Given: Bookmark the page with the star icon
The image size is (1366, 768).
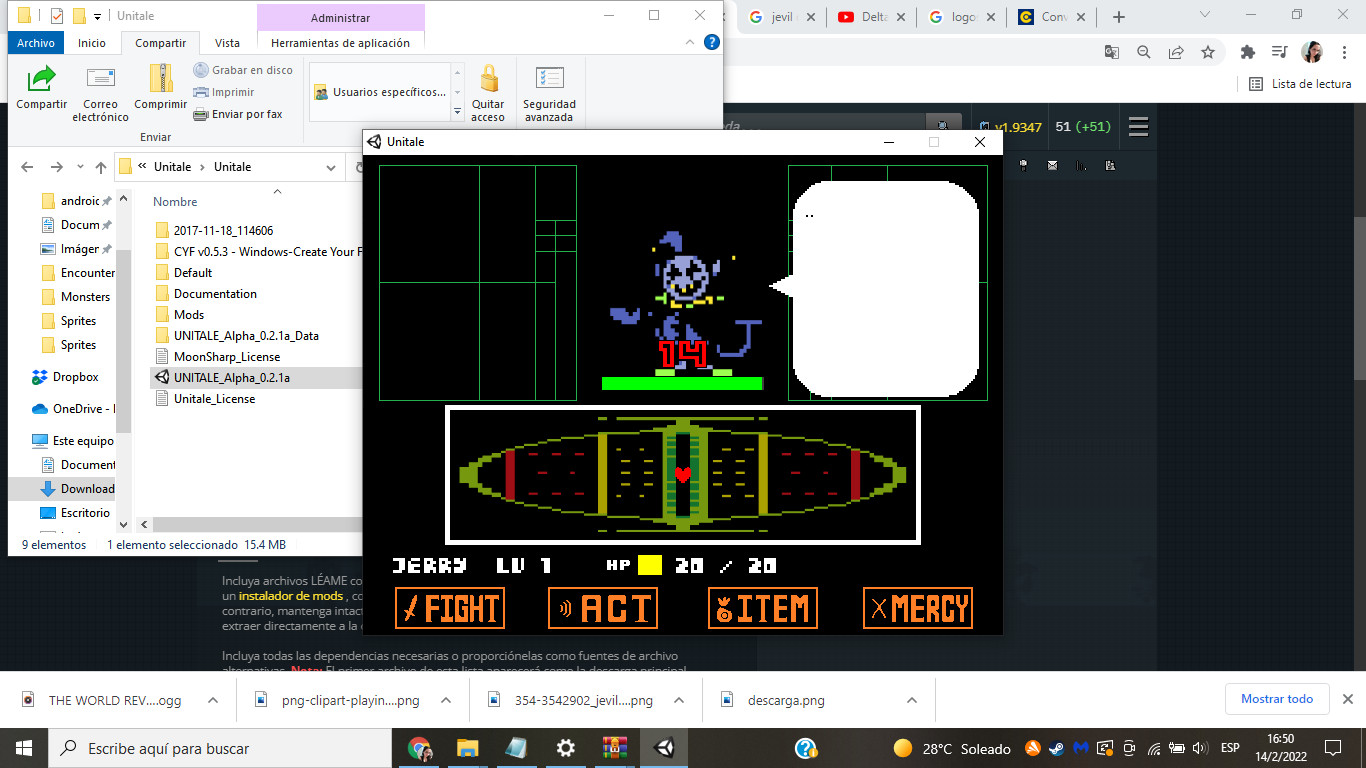Looking at the screenshot, I should click(x=1208, y=52).
